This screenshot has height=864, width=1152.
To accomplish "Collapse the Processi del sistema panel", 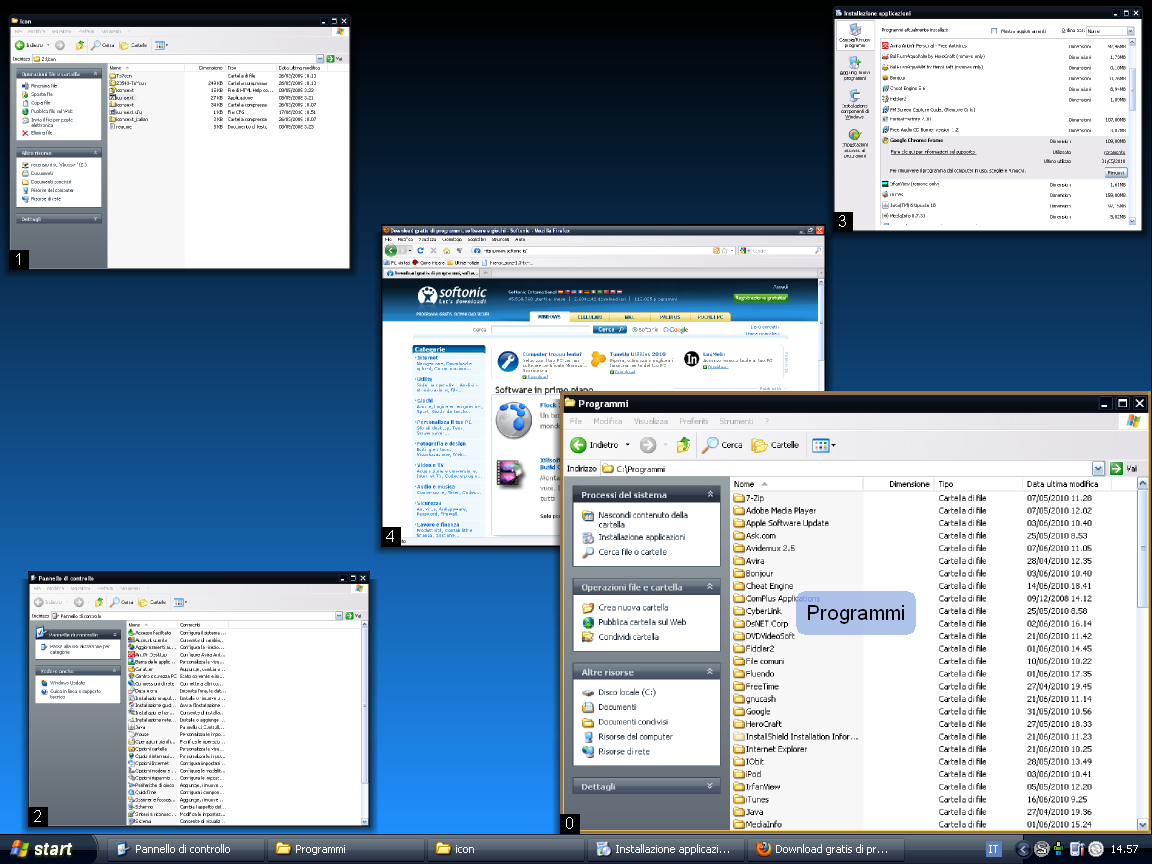I will (710, 494).
